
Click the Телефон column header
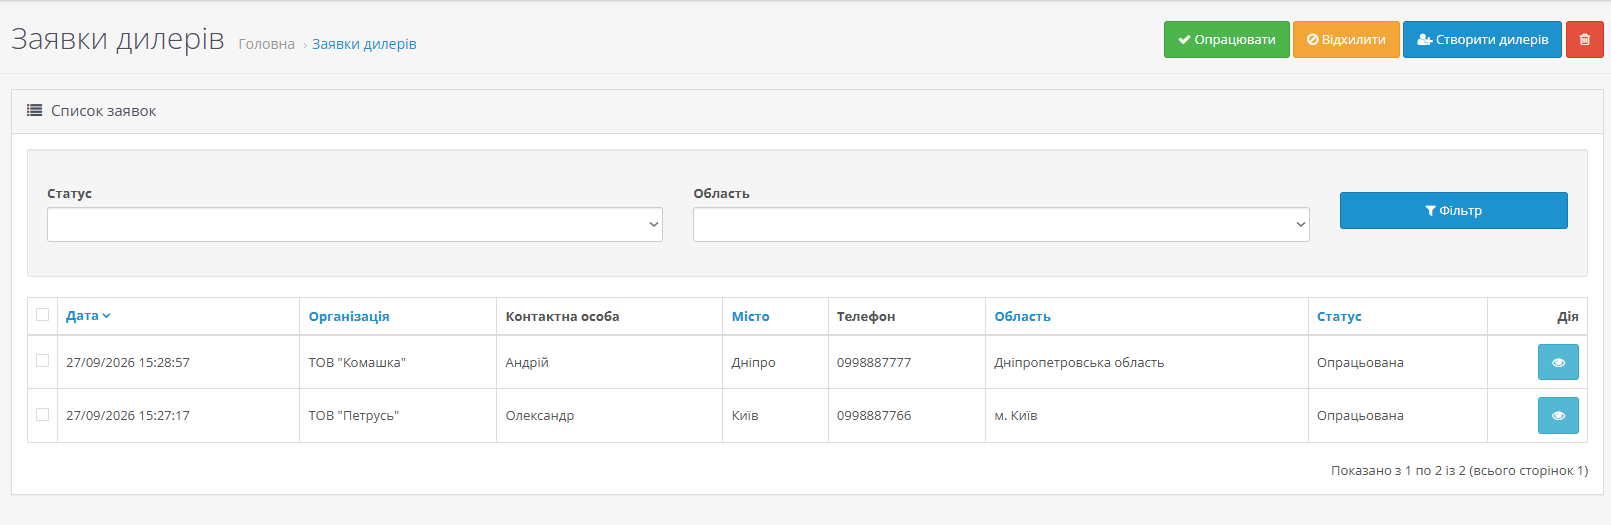pos(866,316)
